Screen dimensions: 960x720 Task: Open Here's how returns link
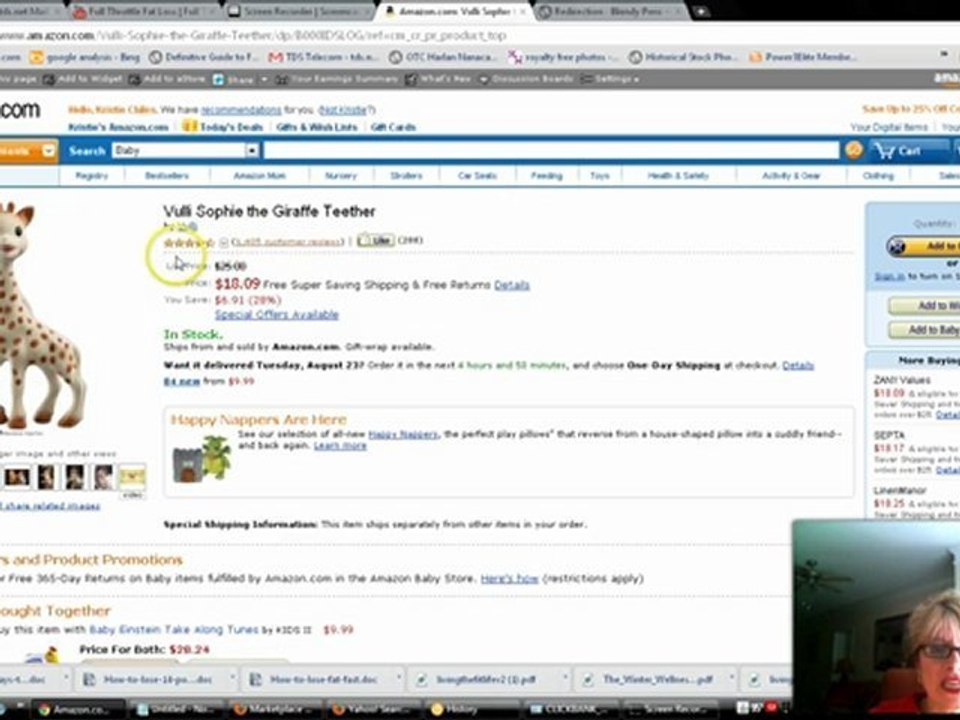point(509,579)
